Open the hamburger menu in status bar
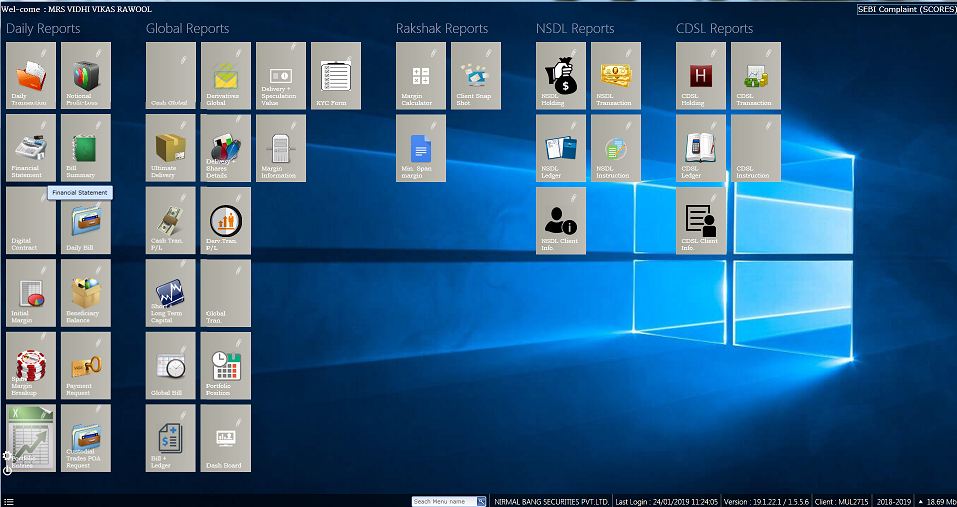This screenshot has height=507, width=957. point(8,501)
